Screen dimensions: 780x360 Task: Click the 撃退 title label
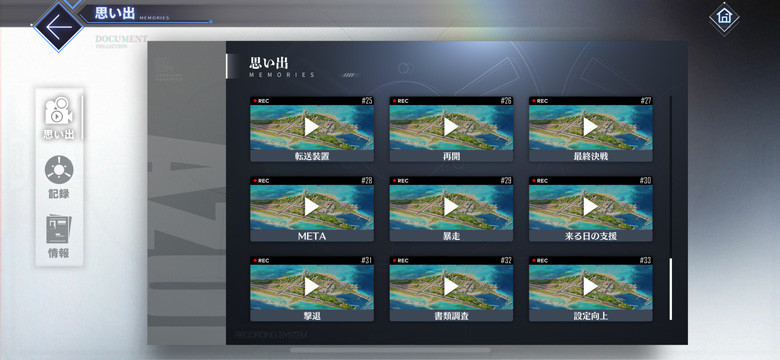point(312,316)
